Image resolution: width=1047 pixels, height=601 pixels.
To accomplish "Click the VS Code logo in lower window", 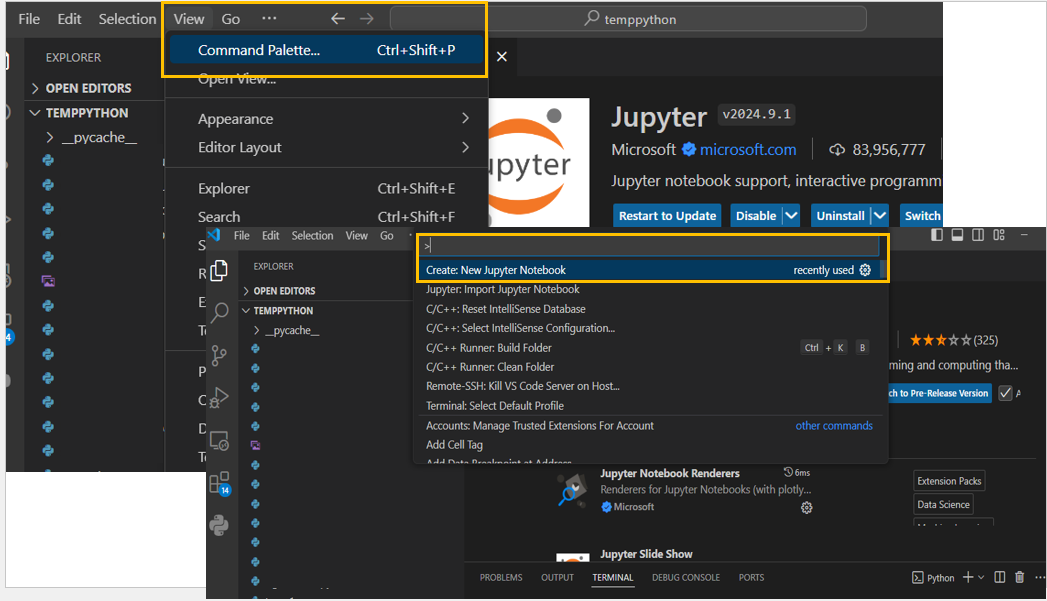I will [214, 235].
